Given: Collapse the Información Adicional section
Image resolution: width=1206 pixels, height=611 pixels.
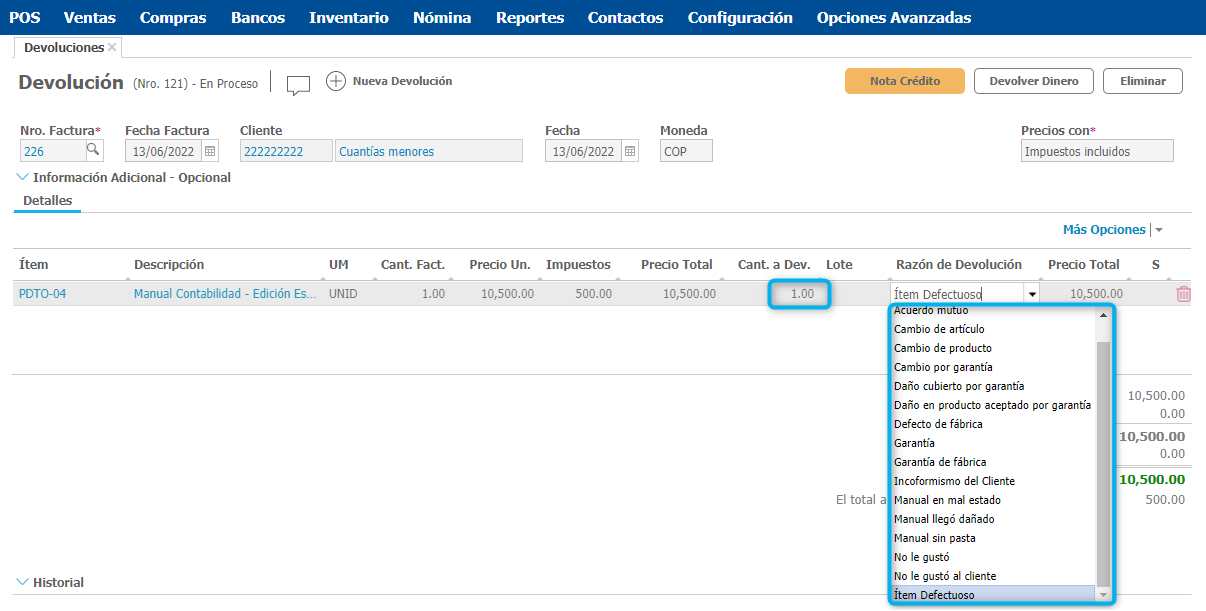Looking at the screenshot, I should (23, 177).
